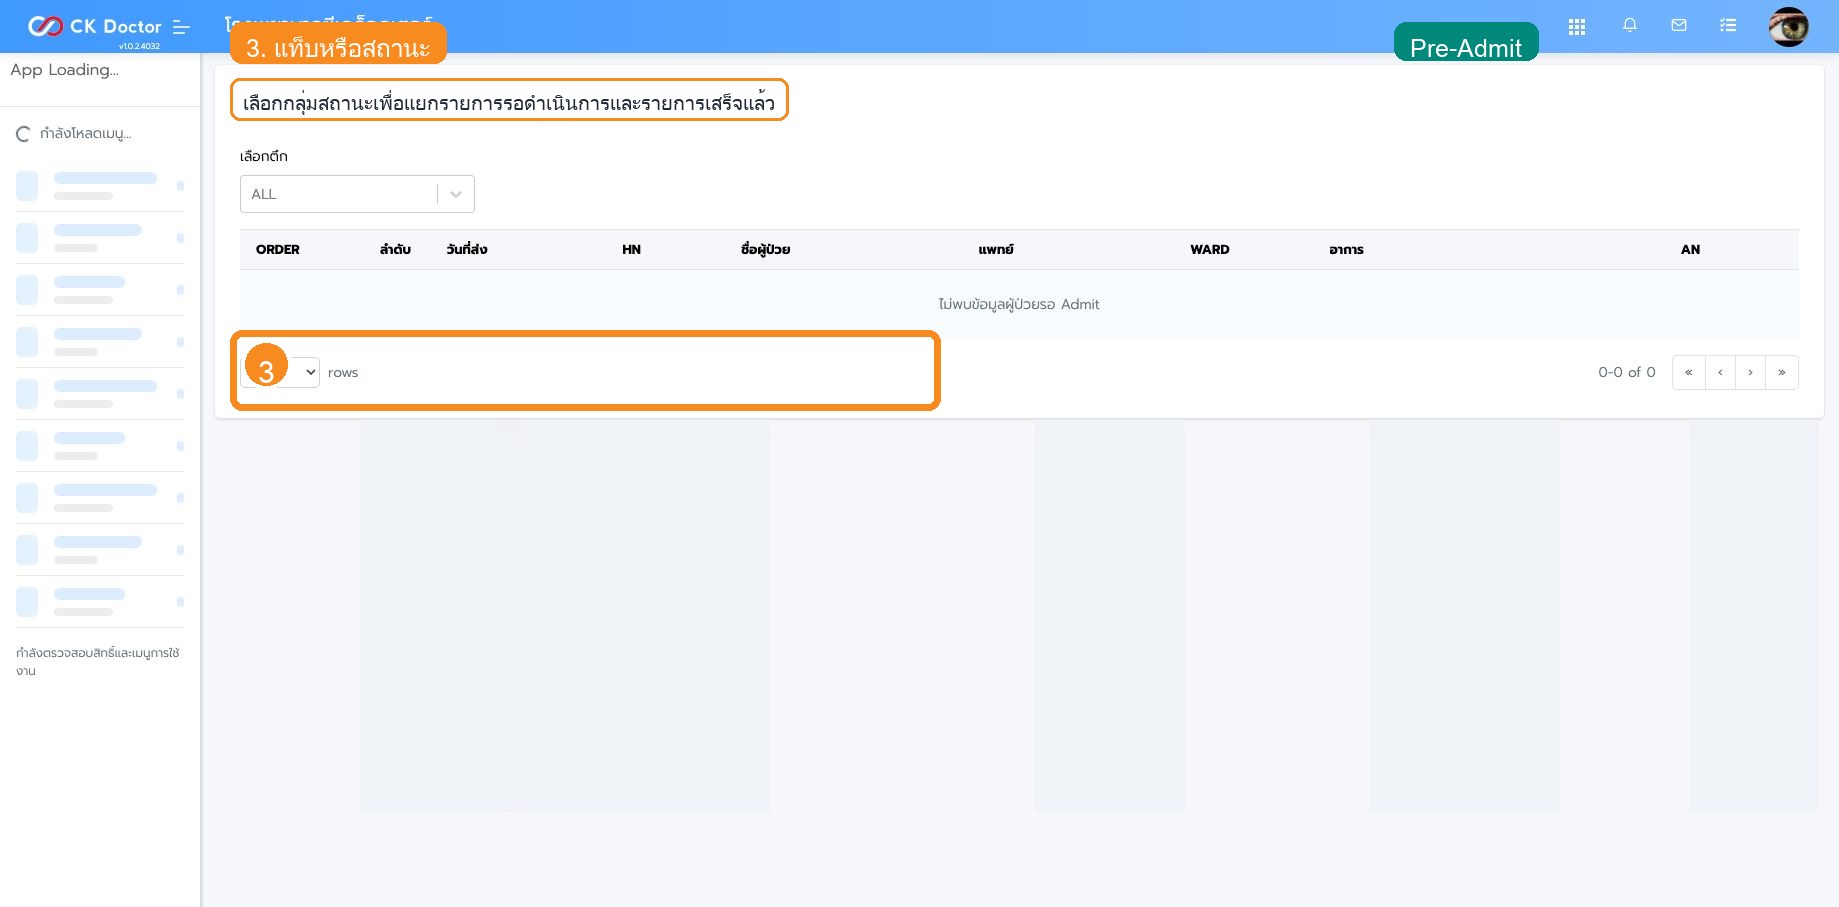This screenshot has width=1839, height=907.
Task: Open the user profile avatar
Action: pyautogui.click(x=1788, y=26)
